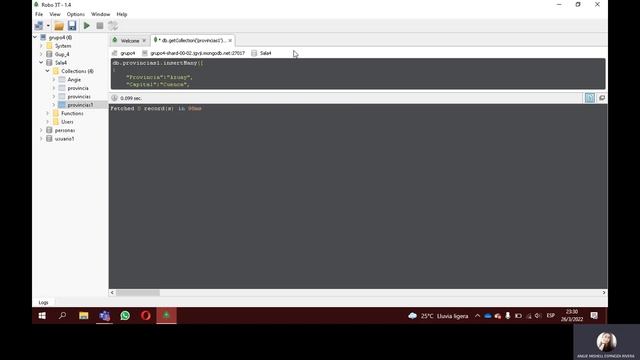Open the connect icon's dropdown arrow
Viewport: 640px width, 360px height.
click(x=48, y=26)
